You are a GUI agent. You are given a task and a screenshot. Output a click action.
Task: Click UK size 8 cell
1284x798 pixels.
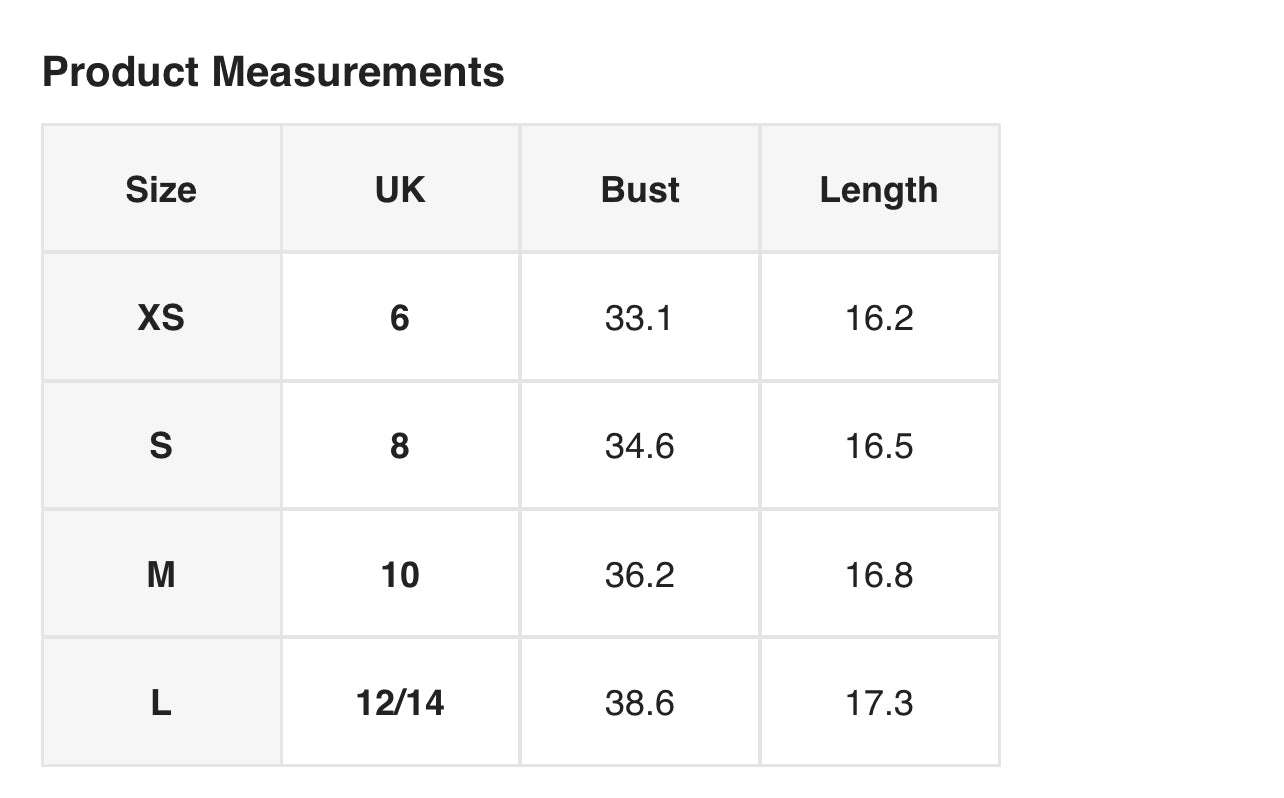click(400, 445)
